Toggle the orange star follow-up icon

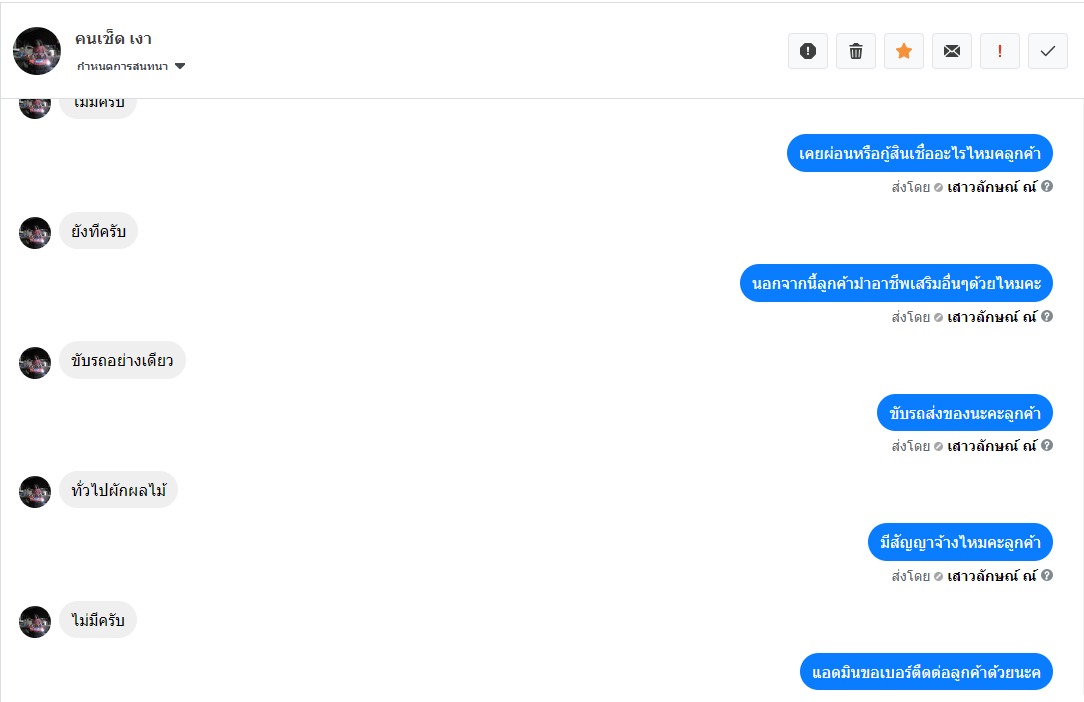tap(904, 51)
